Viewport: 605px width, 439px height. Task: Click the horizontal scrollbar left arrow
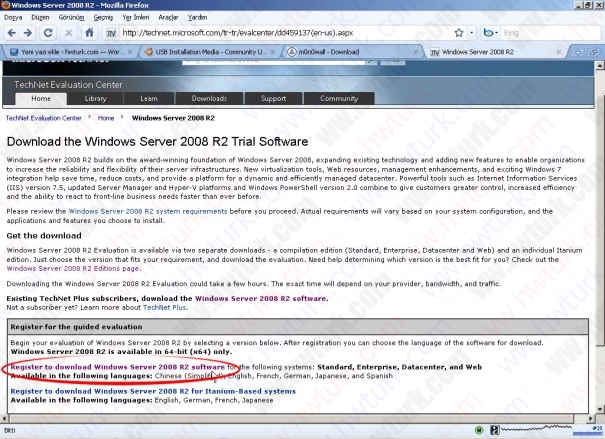coord(4,418)
